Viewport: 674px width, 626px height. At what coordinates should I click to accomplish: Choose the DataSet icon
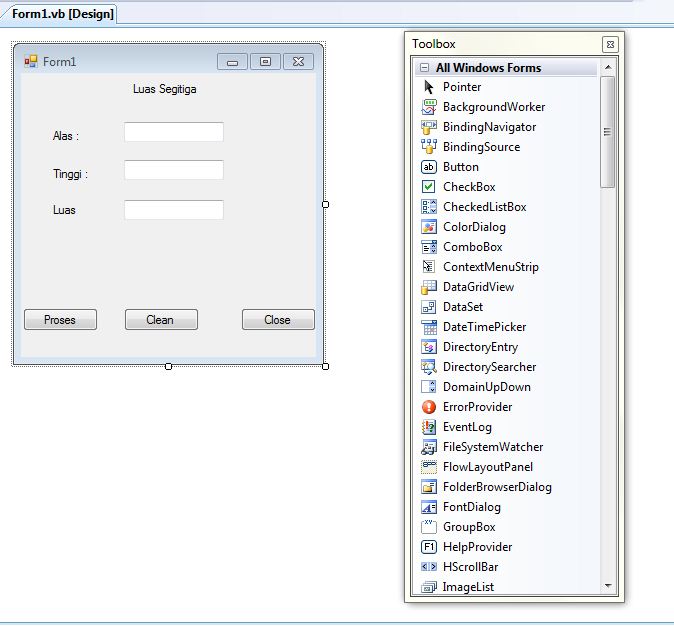click(429, 307)
